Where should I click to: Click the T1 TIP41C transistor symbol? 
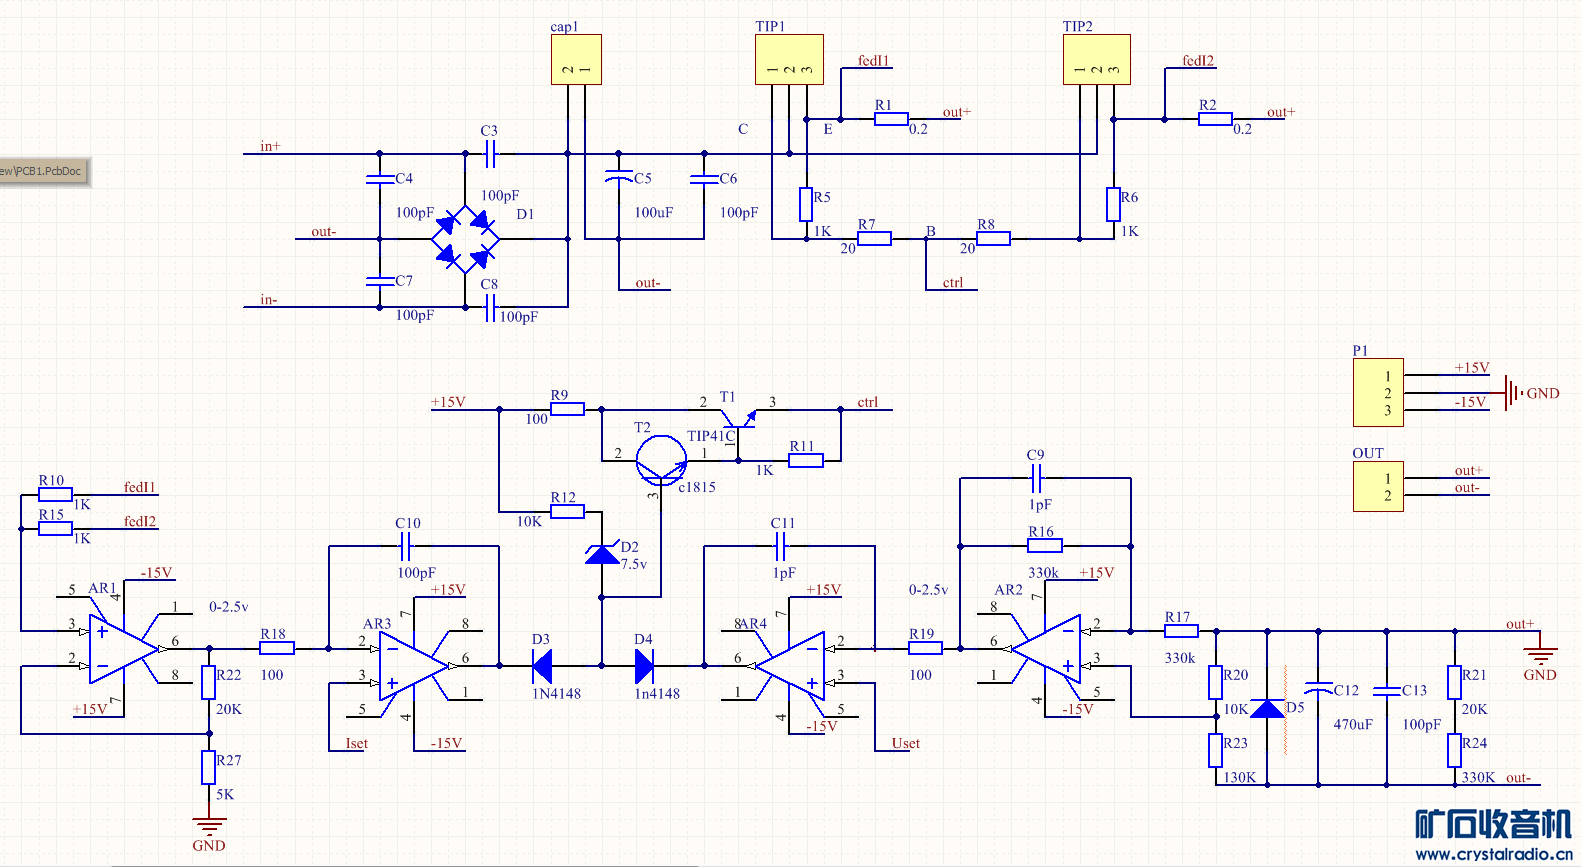coord(738,419)
